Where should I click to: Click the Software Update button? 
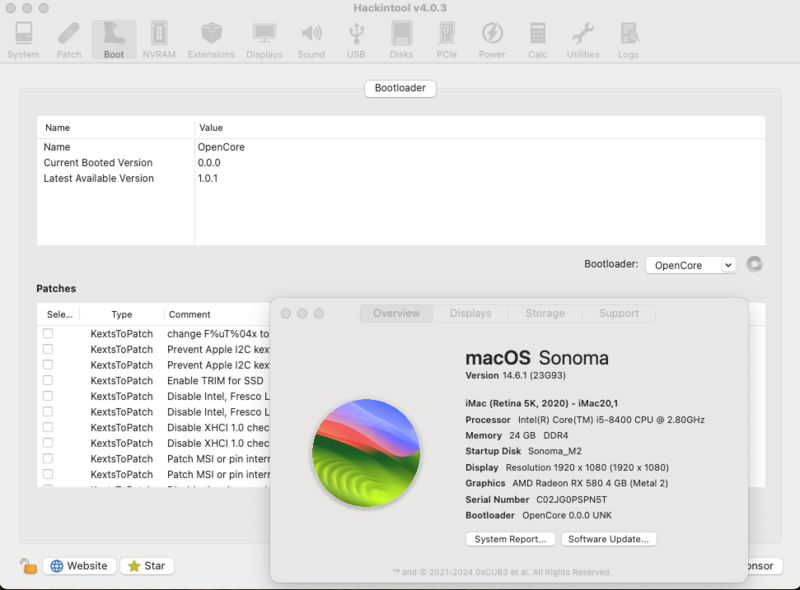608,539
